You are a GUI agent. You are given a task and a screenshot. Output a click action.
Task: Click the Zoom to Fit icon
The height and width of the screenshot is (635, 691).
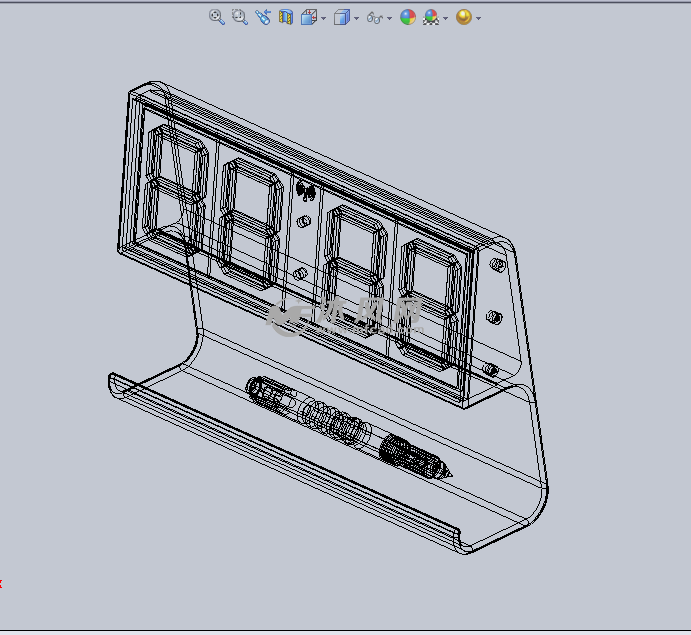pyautogui.click(x=216, y=17)
